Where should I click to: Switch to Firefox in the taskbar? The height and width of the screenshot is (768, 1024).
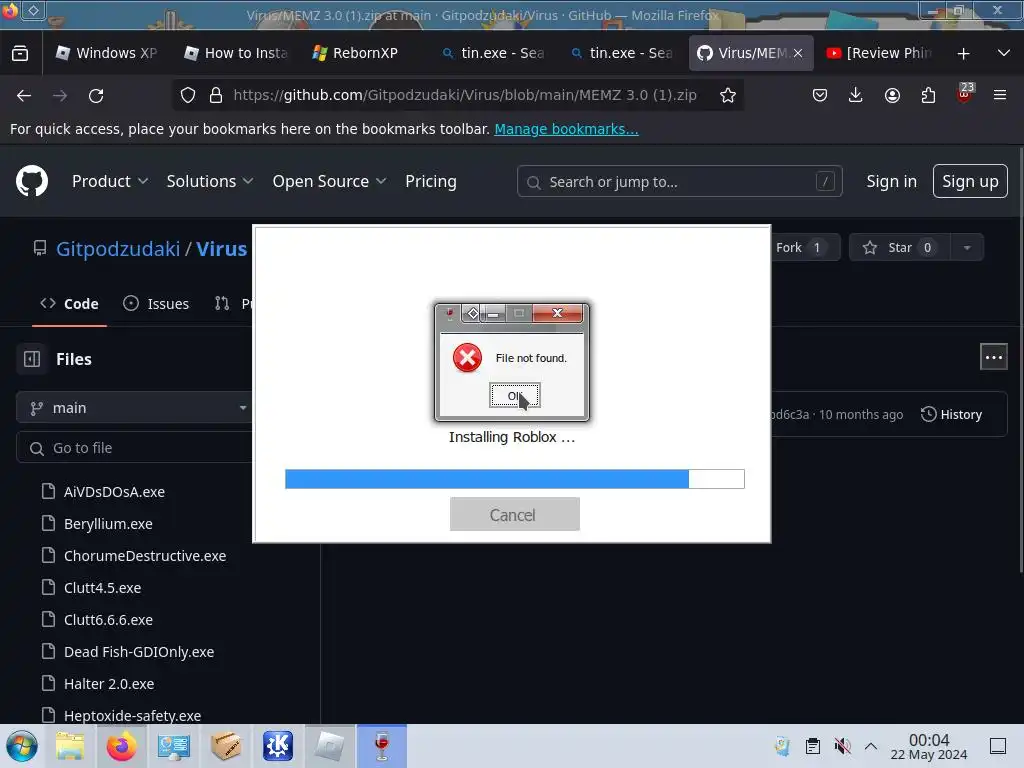[x=121, y=746]
